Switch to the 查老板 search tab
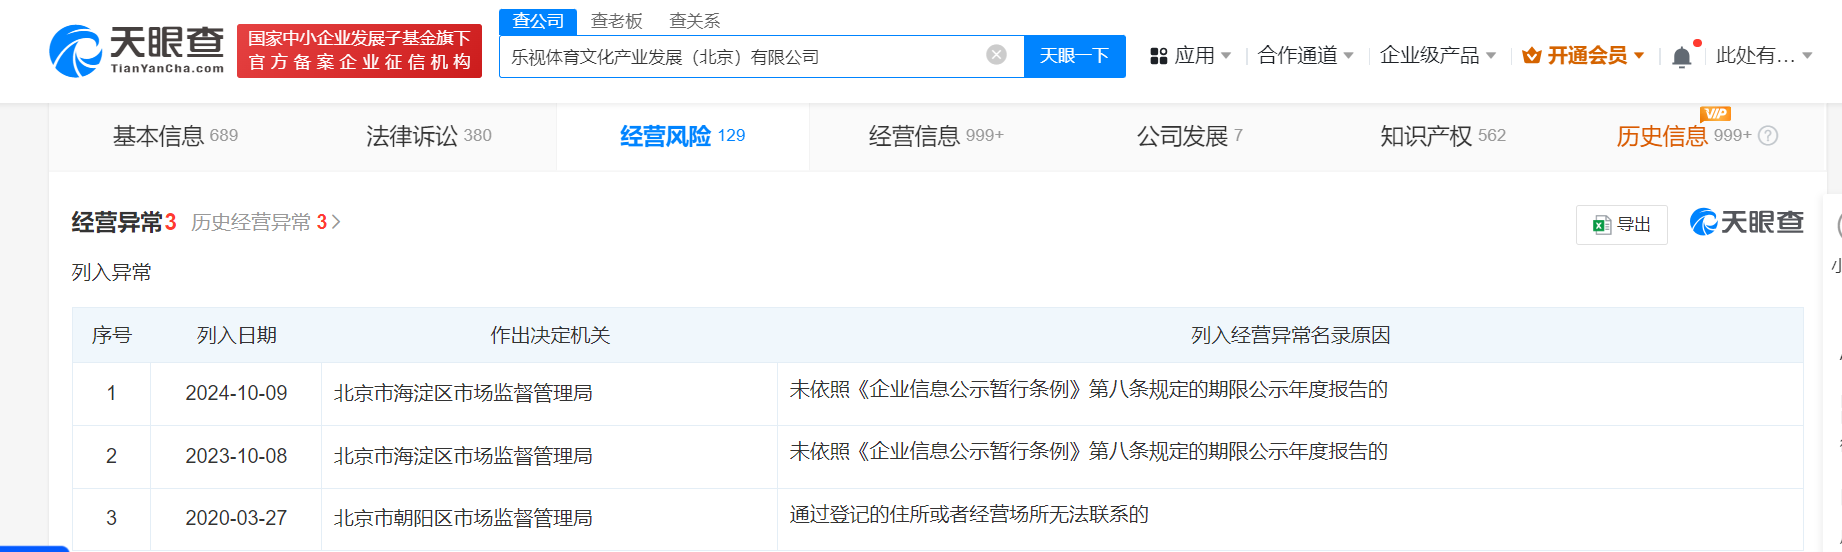Screen dimensions: 1842x552 [616, 21]
